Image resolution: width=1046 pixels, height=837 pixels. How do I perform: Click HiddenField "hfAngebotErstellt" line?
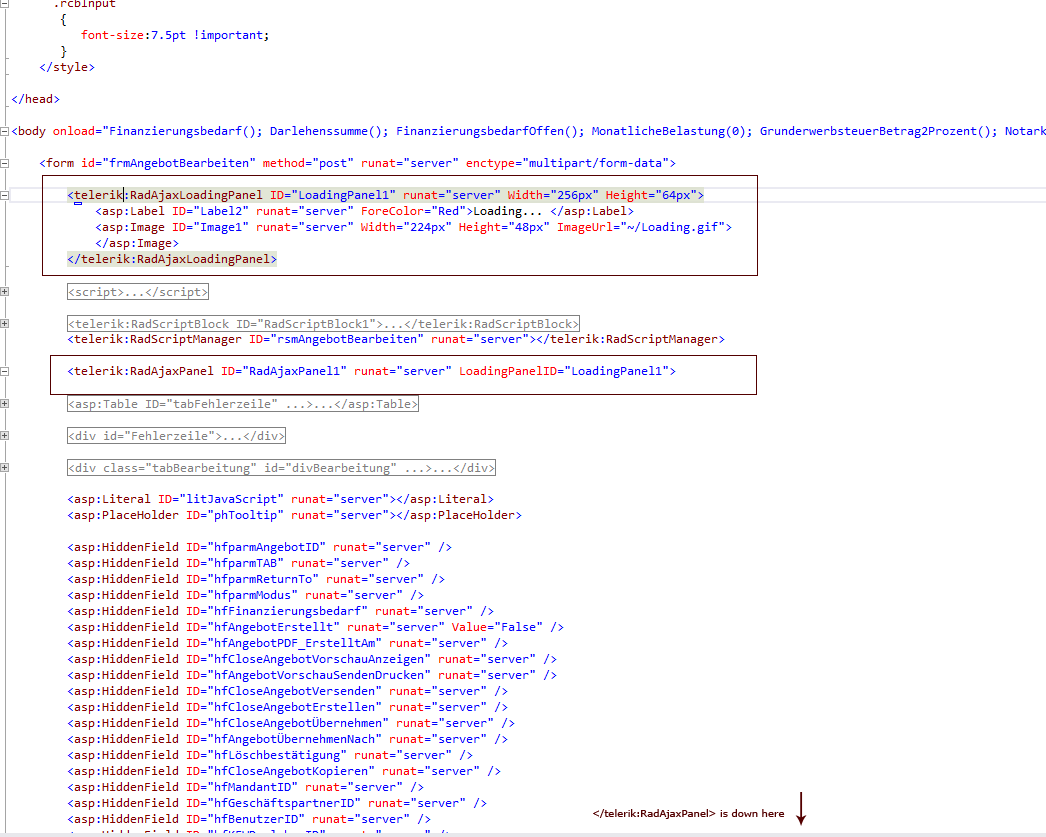(316, 628)
